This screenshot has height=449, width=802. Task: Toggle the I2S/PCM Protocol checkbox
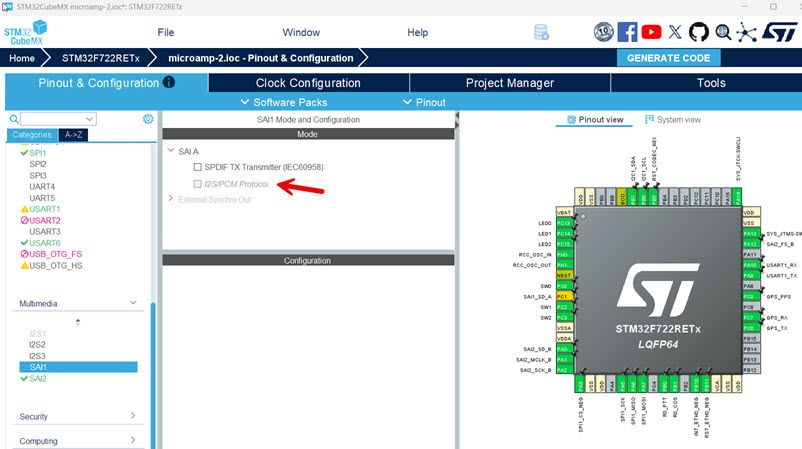pyautogui.click(x=197, y=184)
